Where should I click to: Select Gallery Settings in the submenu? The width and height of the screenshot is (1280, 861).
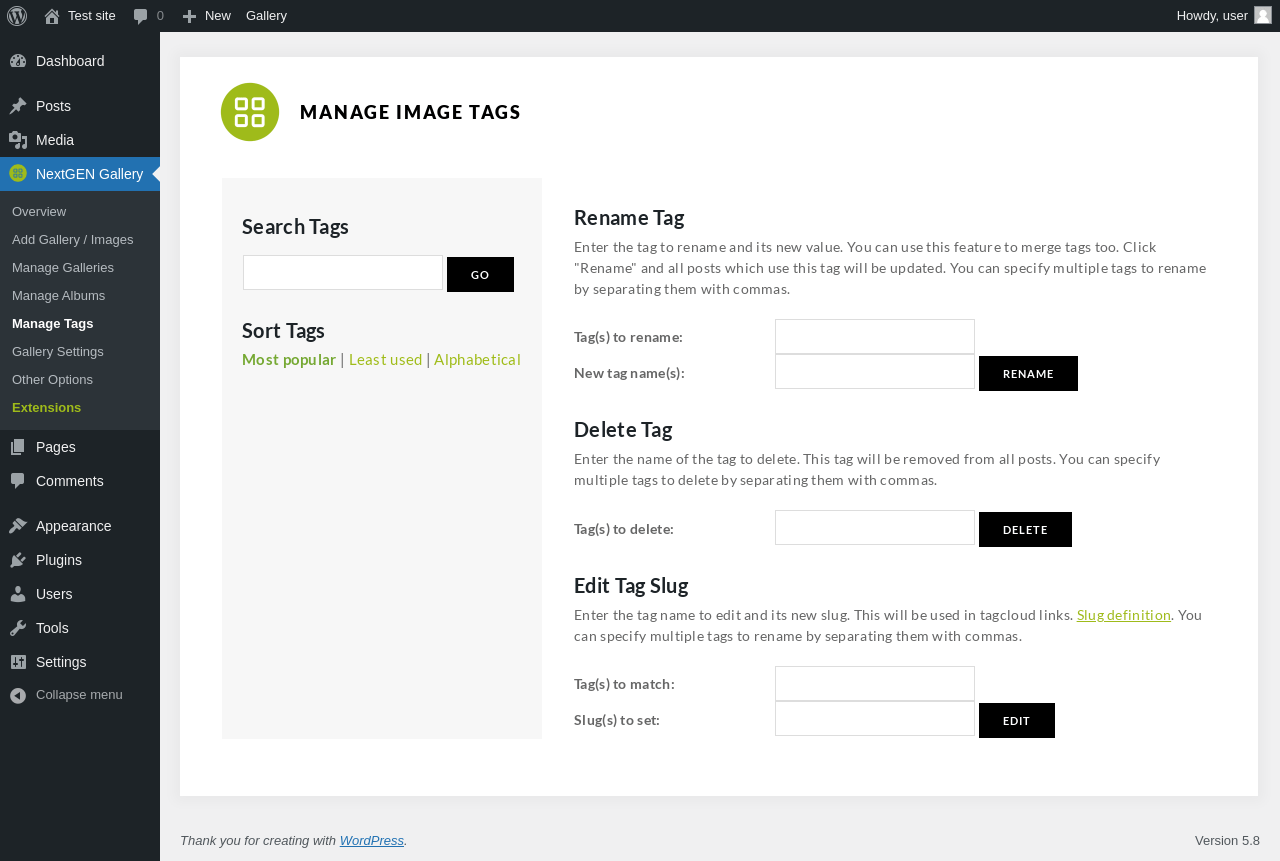click(x=58, y=352)
